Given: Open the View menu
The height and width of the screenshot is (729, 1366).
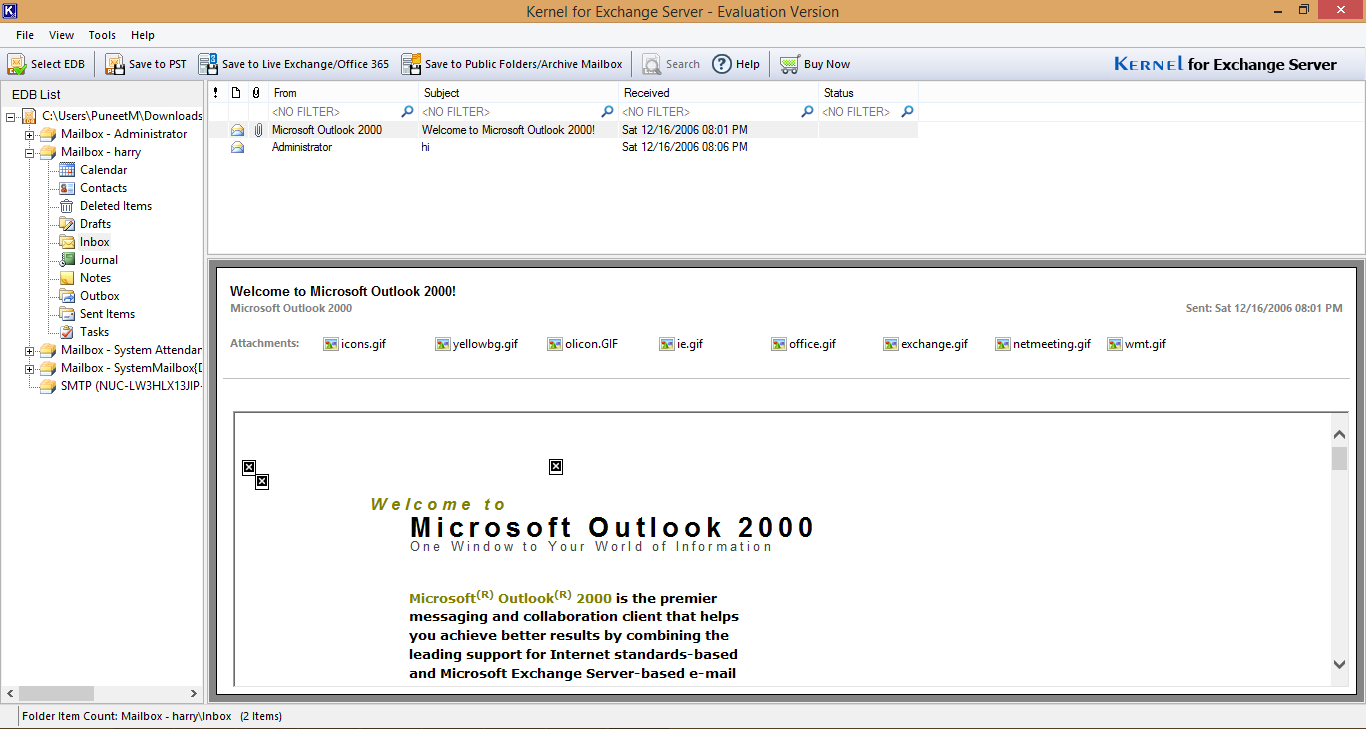Looking at the screenshot, I should 61,35.
